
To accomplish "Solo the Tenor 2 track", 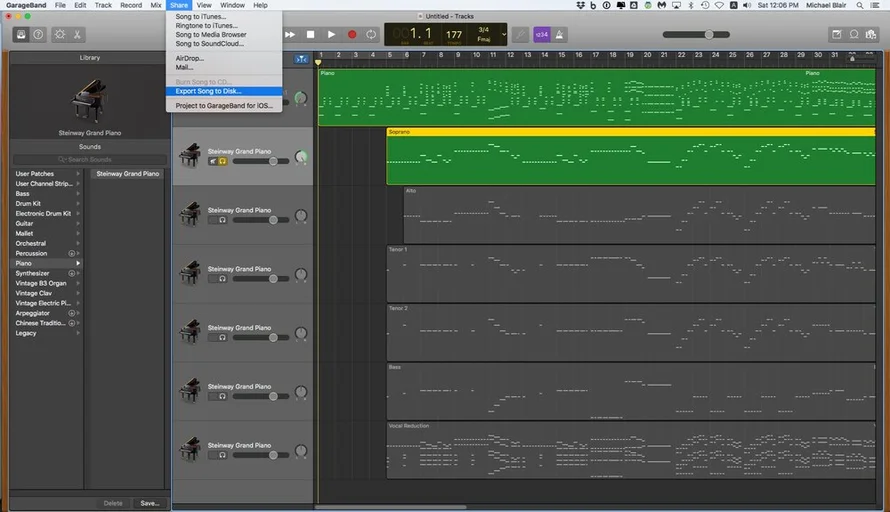I will coord(222,338).
